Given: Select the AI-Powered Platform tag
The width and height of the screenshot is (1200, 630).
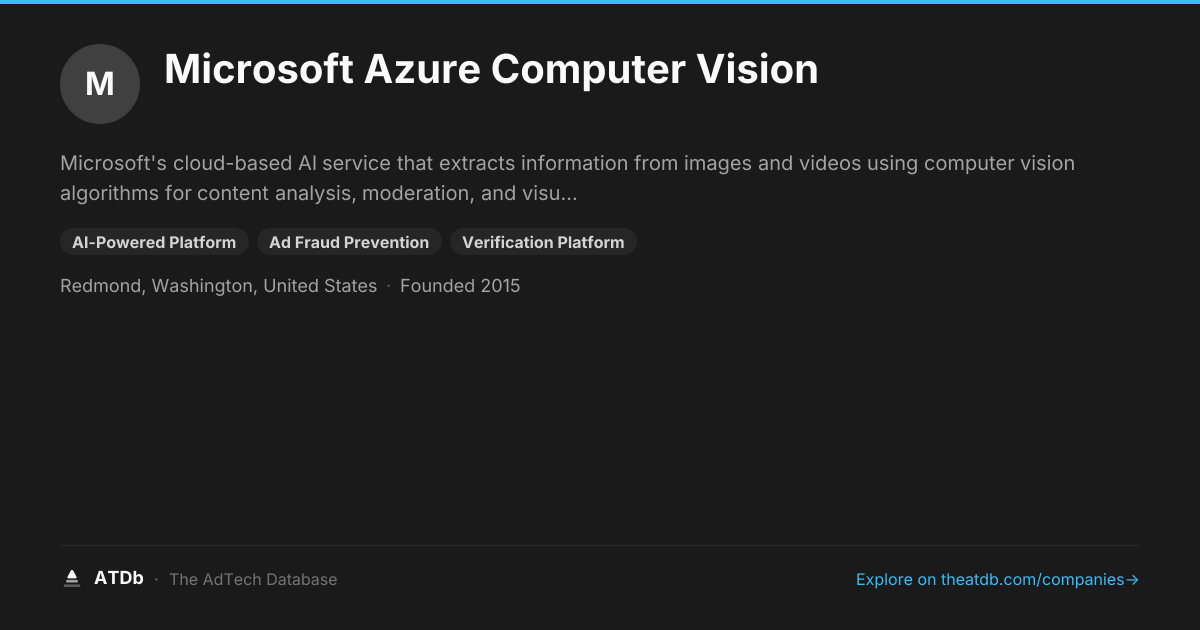Looking at the screenshot, I should point(154,242).
